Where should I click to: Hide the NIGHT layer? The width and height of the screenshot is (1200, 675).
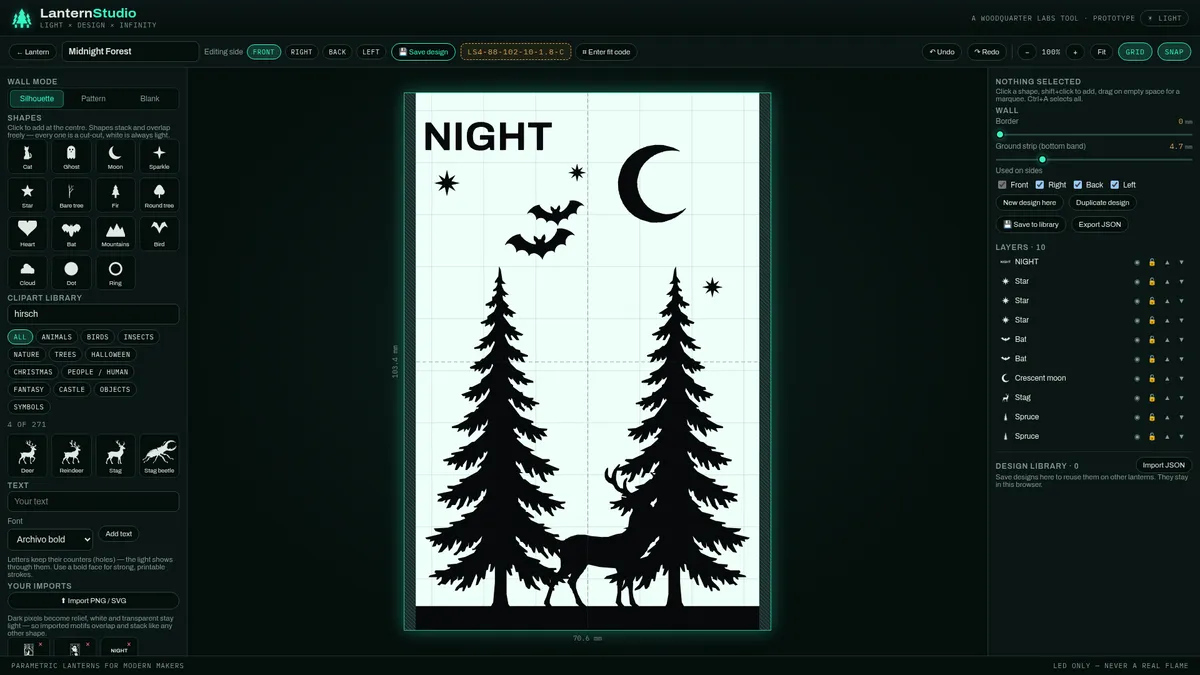point(1137,262)
